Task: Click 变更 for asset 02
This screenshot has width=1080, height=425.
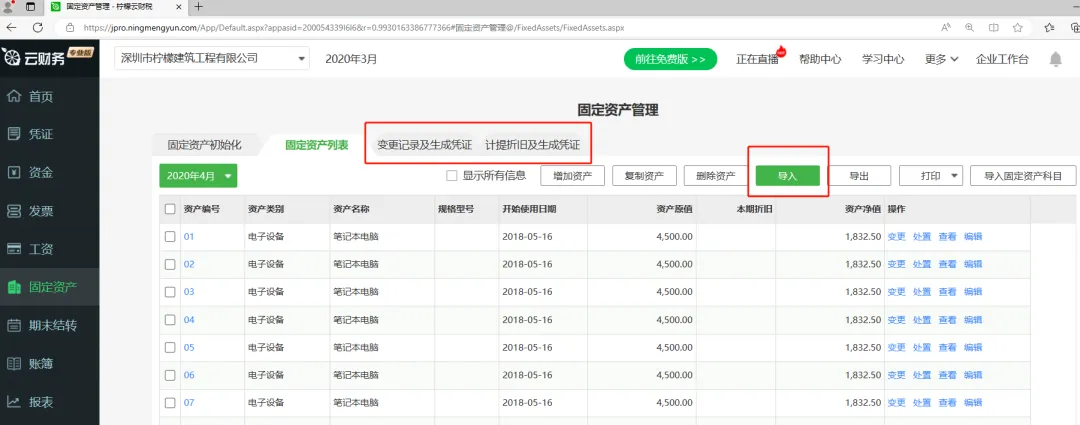Action: tap(896, 264)
